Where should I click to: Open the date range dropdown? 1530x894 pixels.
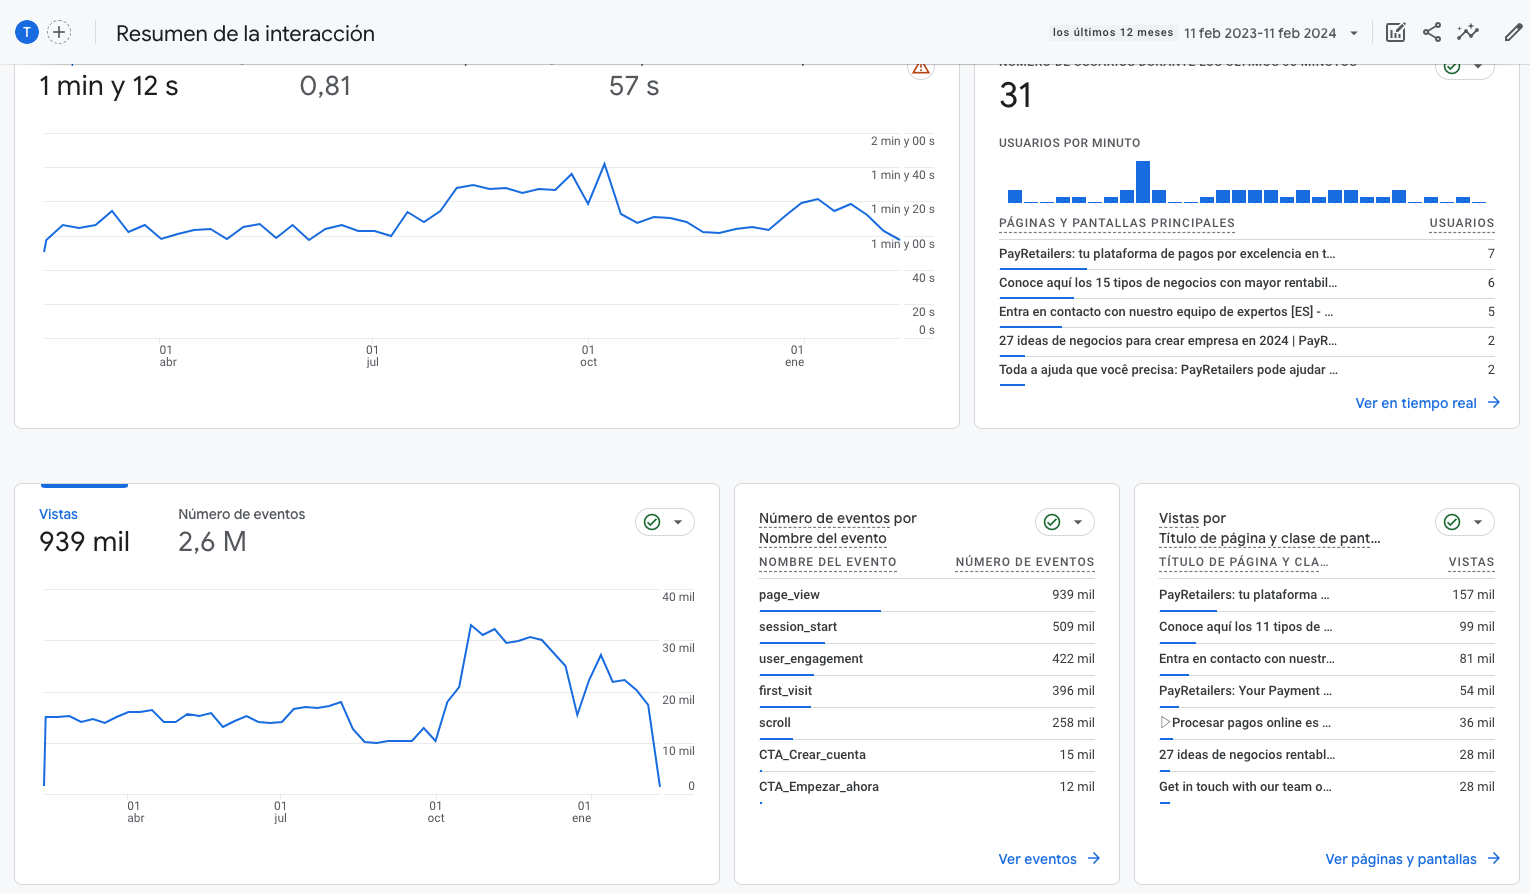click(x=1354, y=33)
